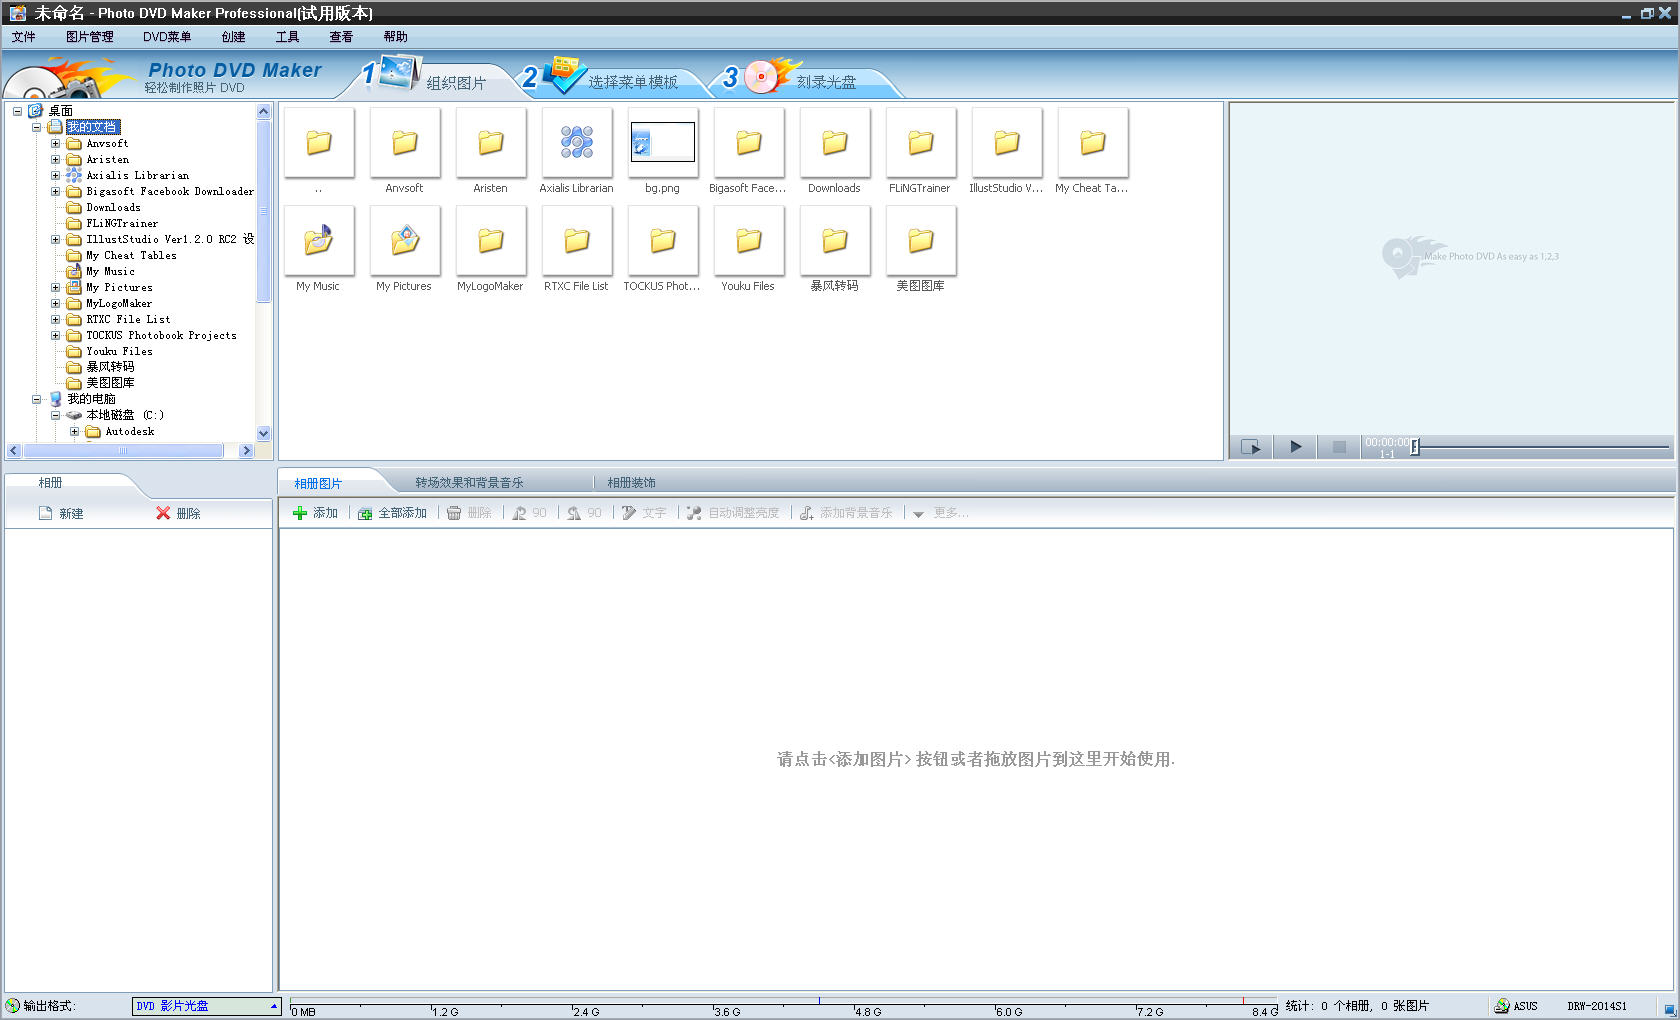The width and height of the screenshot is (1680, 1020).
Task: Switch to step 1 组织图片 tab
Action: tap(437, 79)
